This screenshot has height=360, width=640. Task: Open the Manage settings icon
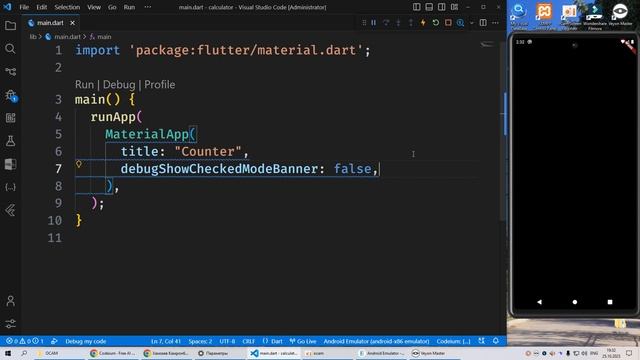coord(10,324)
